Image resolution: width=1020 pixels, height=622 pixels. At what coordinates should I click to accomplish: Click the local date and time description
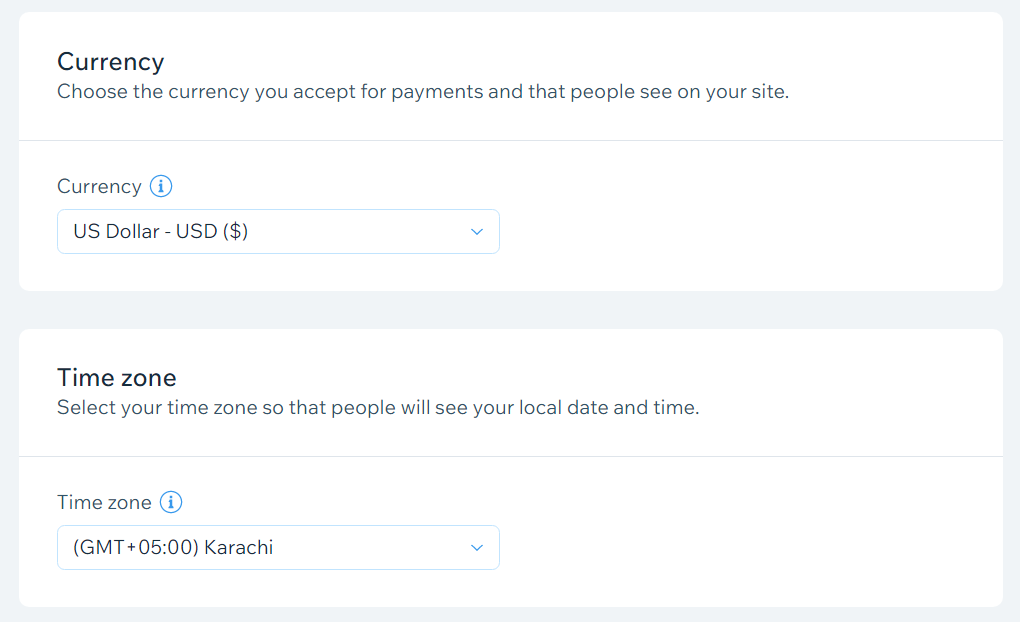(378, 408)
